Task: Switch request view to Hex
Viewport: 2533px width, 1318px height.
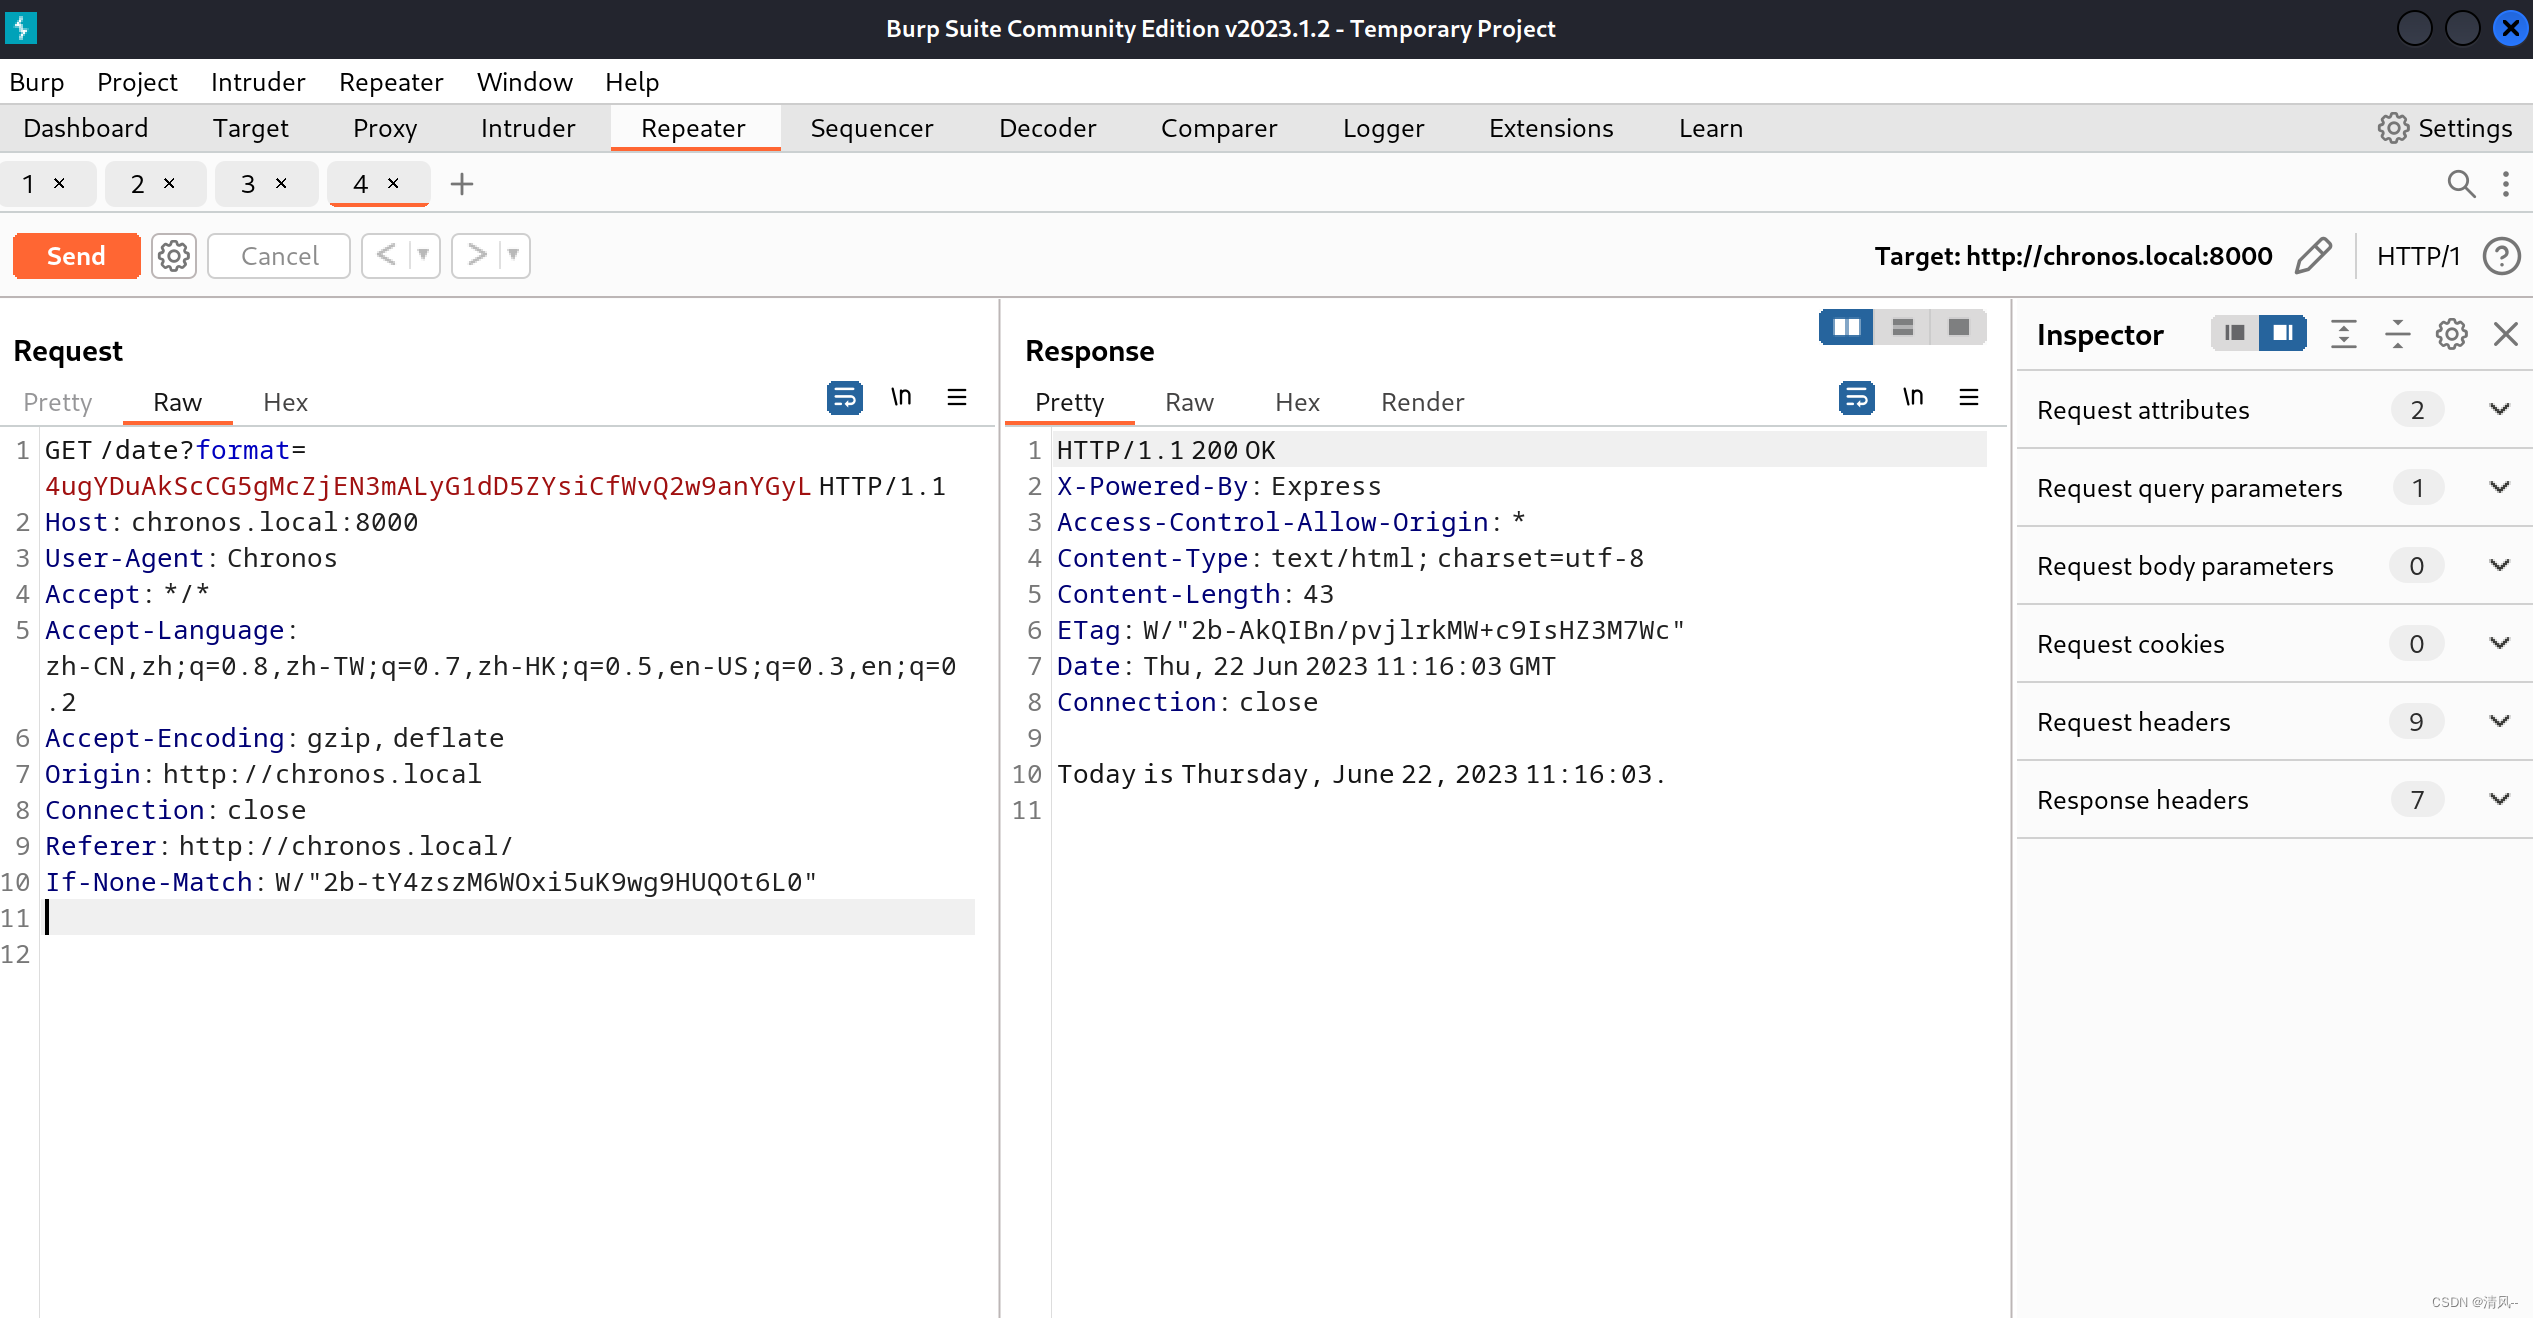Action: pyautogui.click(x=285, y=402)
